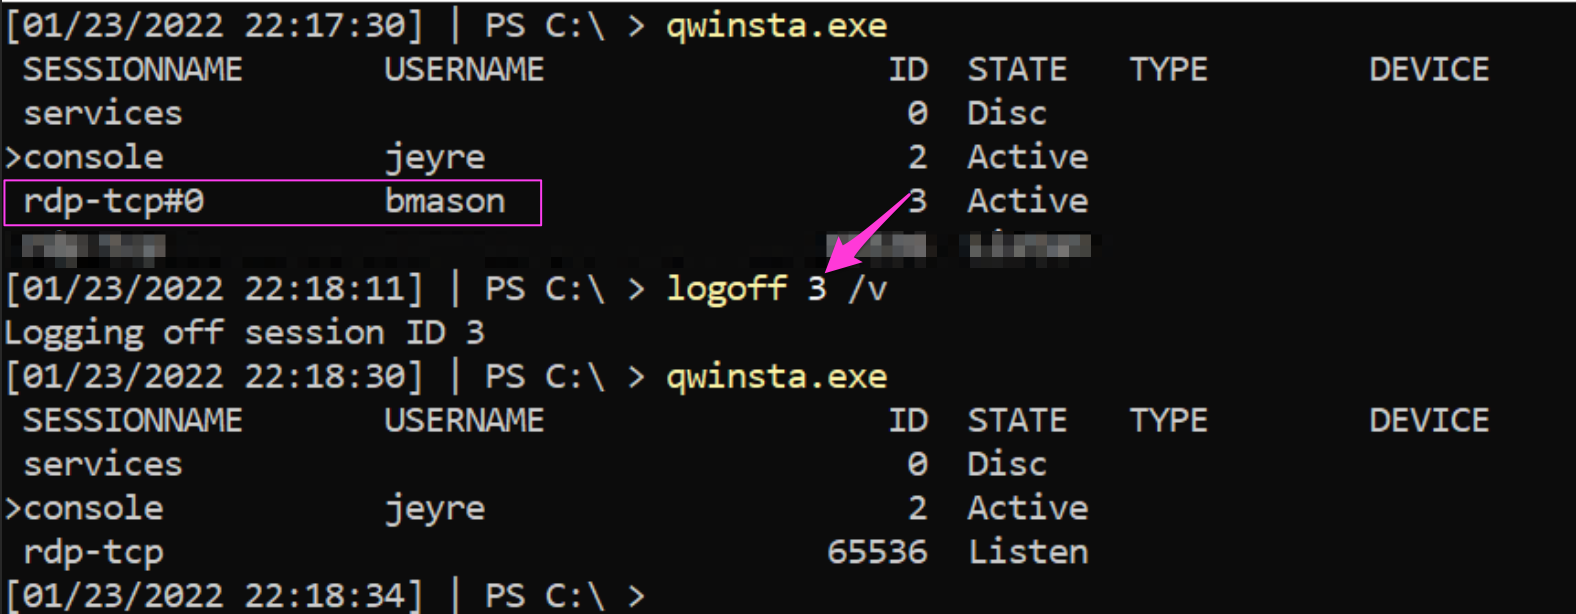
Task: Click the 65536 session ID value
Action: [877, 552]
